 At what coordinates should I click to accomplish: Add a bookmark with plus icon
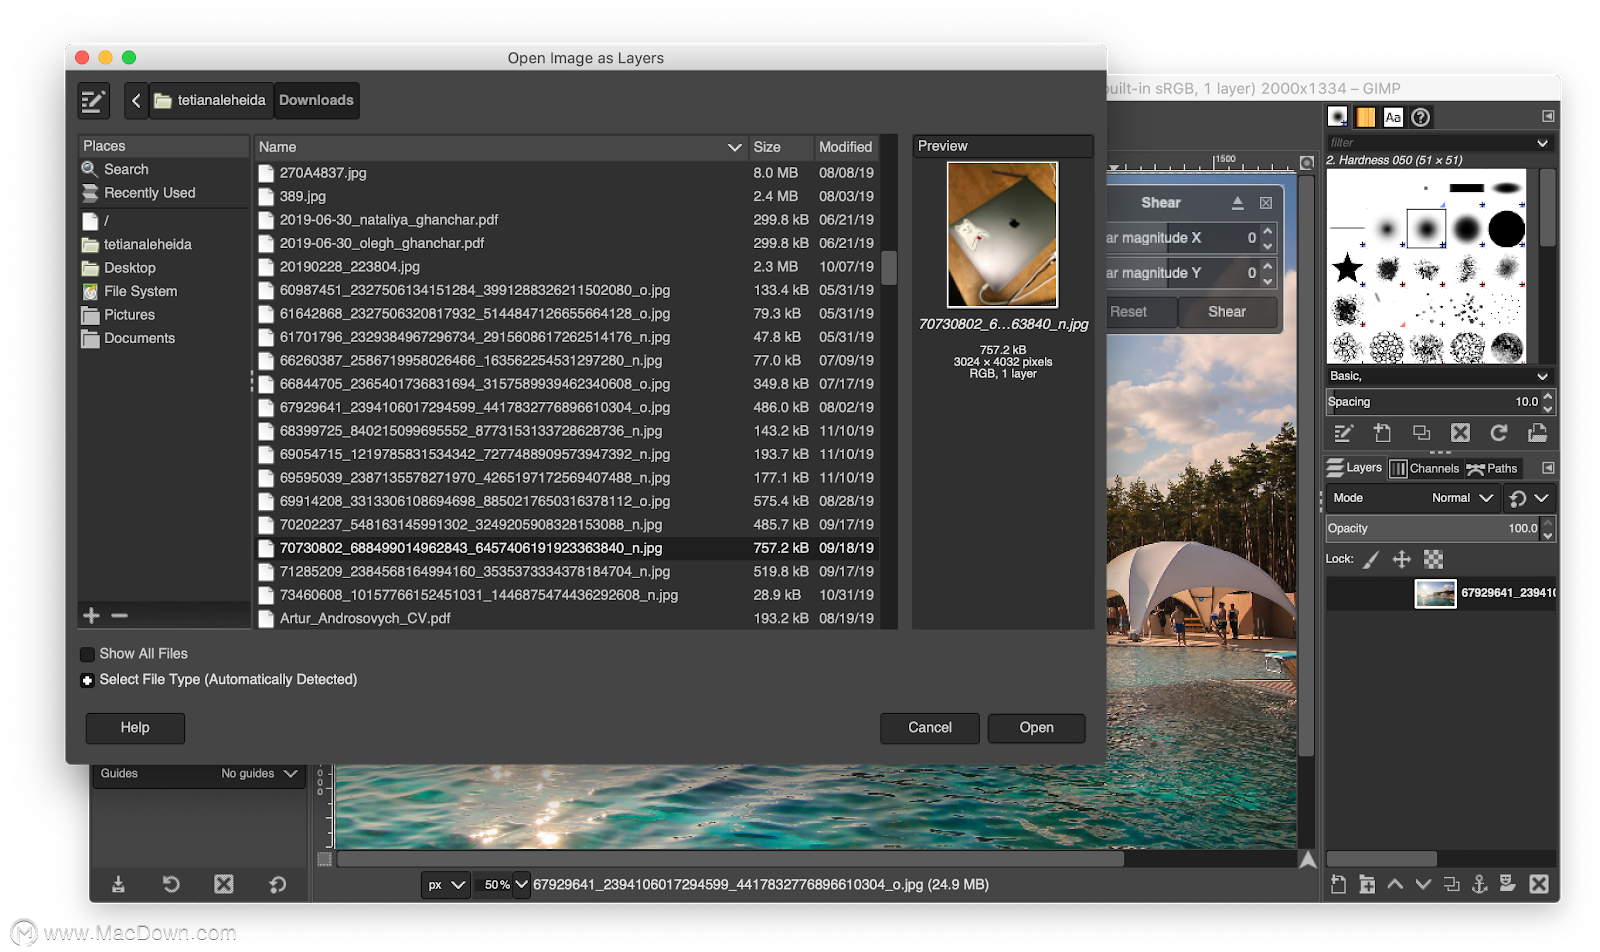(x=92, y=616)
